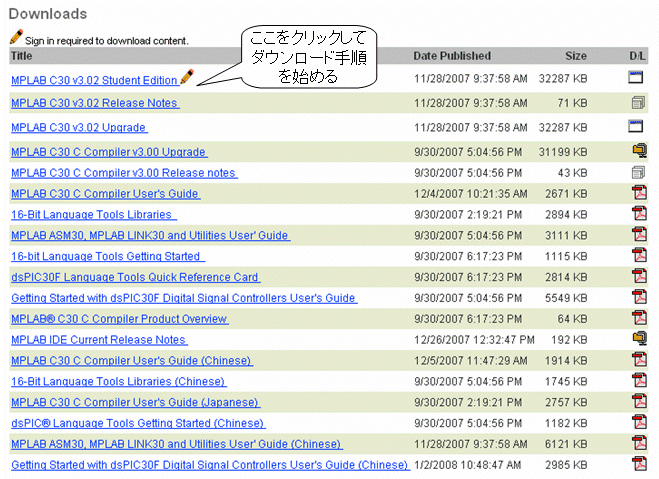Click the download icon for MPLAB C30 v3.02 Student Edition
Screen dimensions: 659x479
coord(635,77)
